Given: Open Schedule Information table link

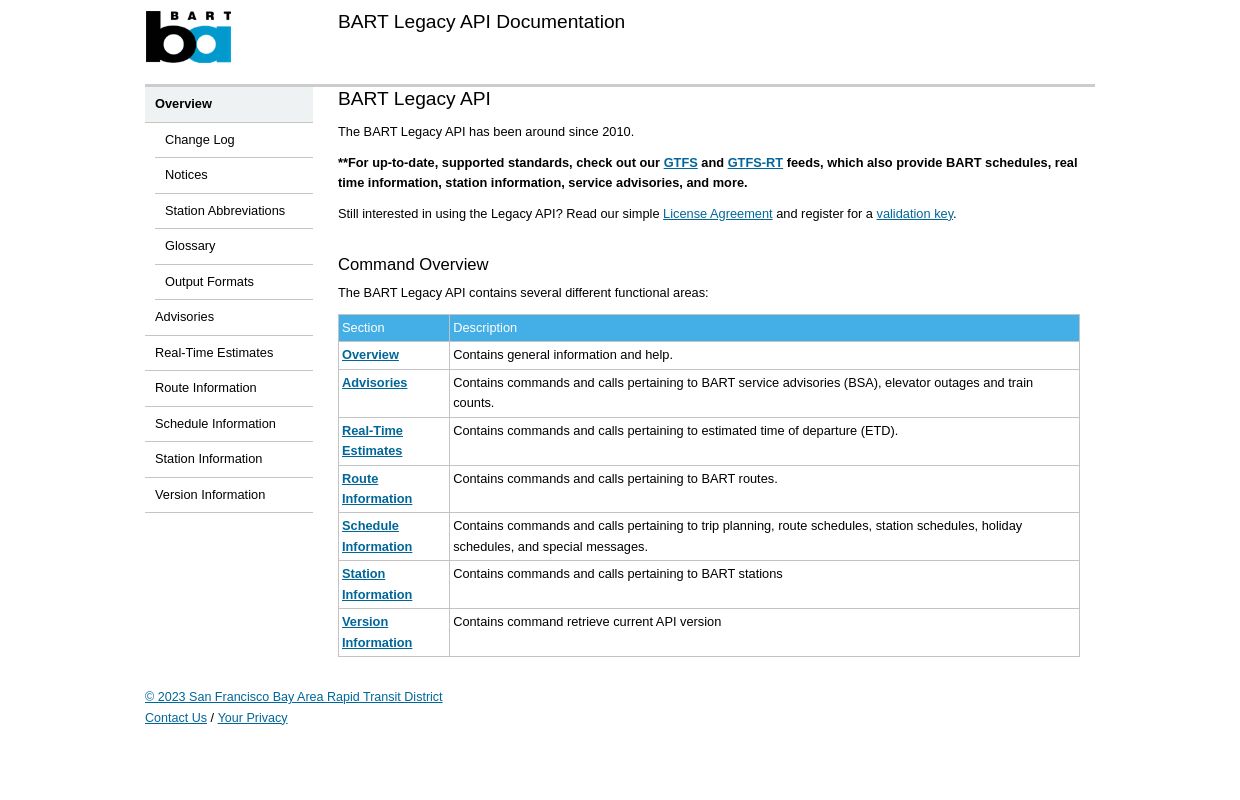Looking at the screenshot, I should [x=377, y=536].
